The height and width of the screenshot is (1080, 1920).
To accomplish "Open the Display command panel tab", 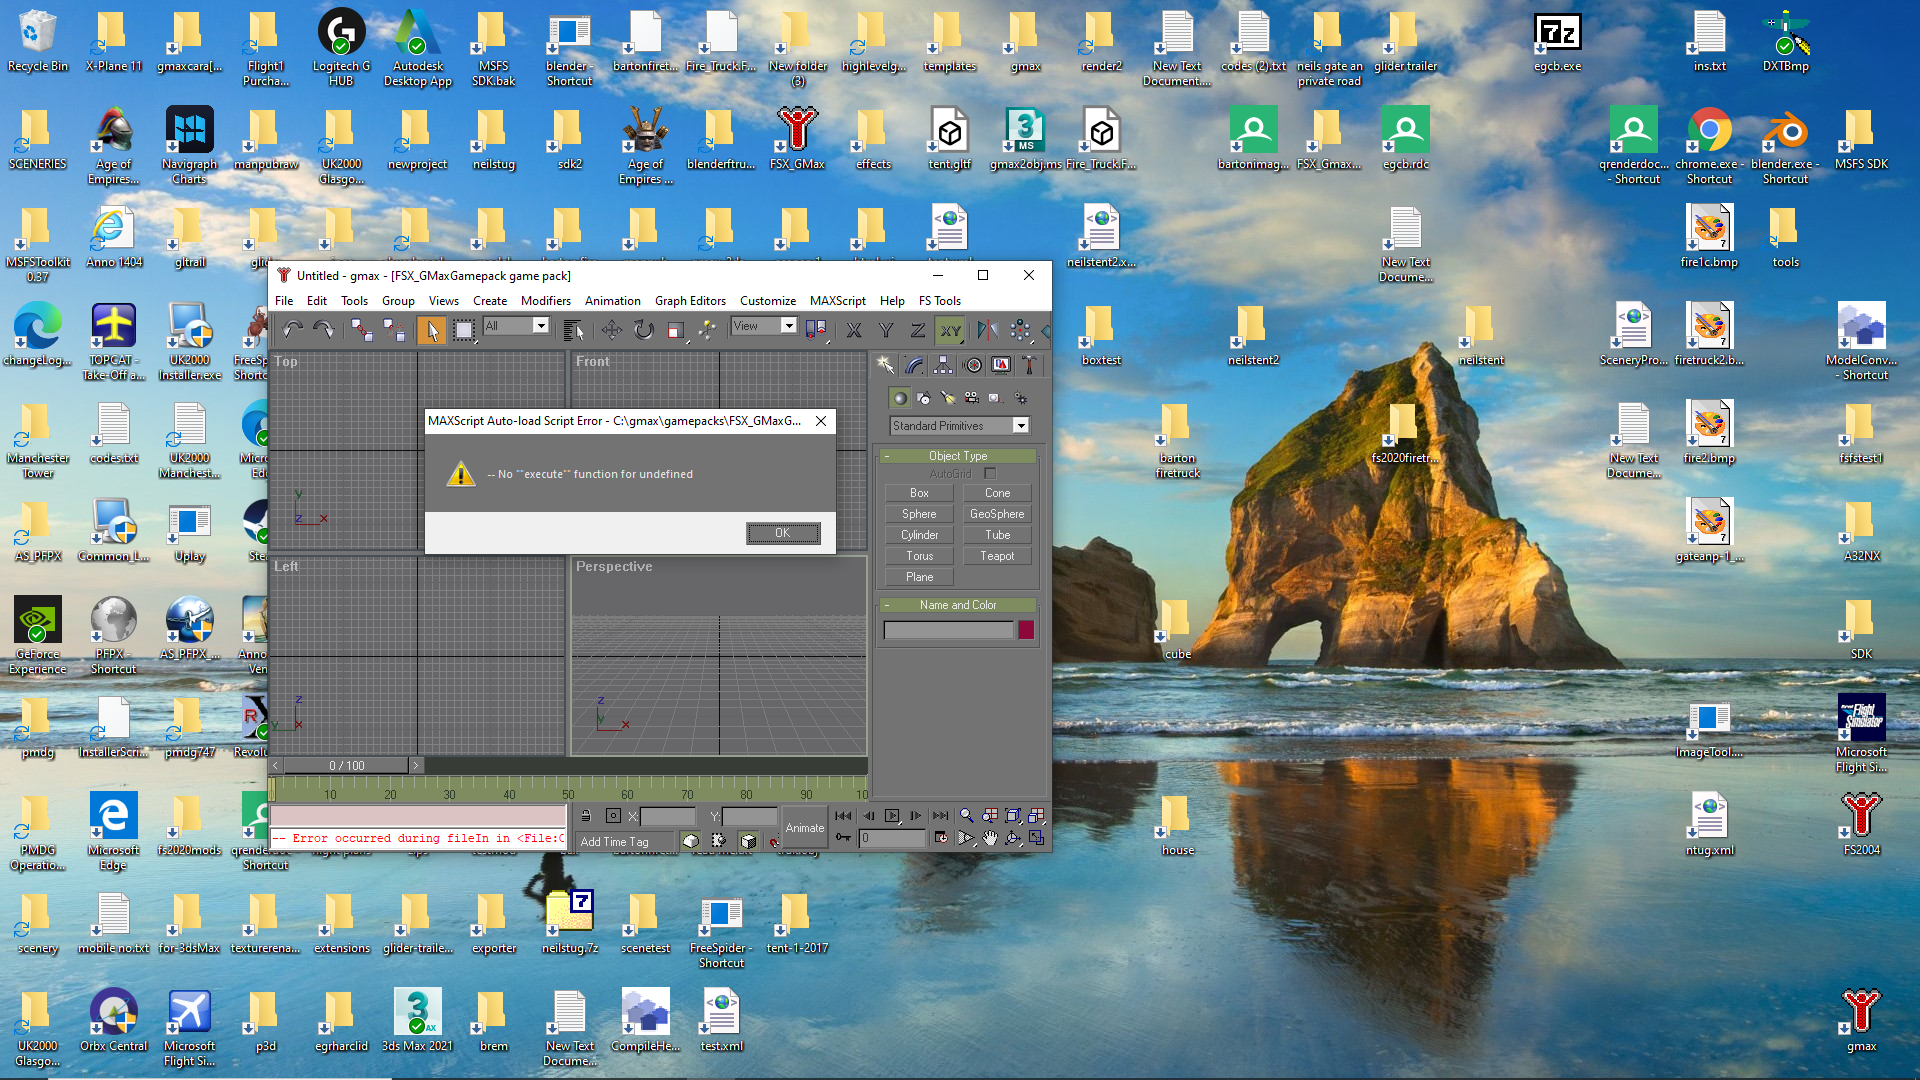I will (1001, 365).
